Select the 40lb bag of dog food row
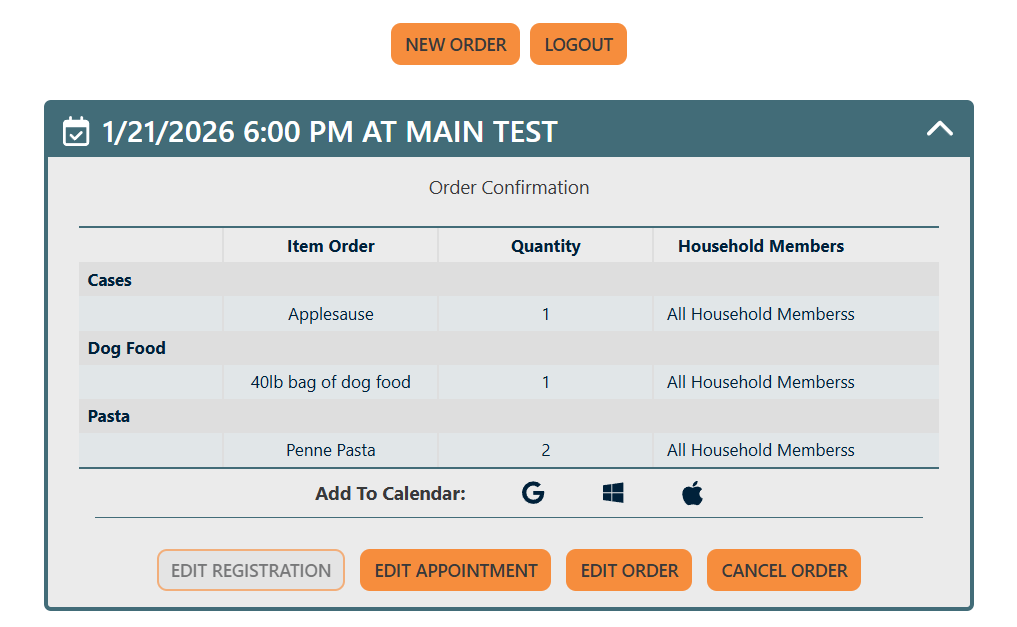1017x627 pixels. 331,382
